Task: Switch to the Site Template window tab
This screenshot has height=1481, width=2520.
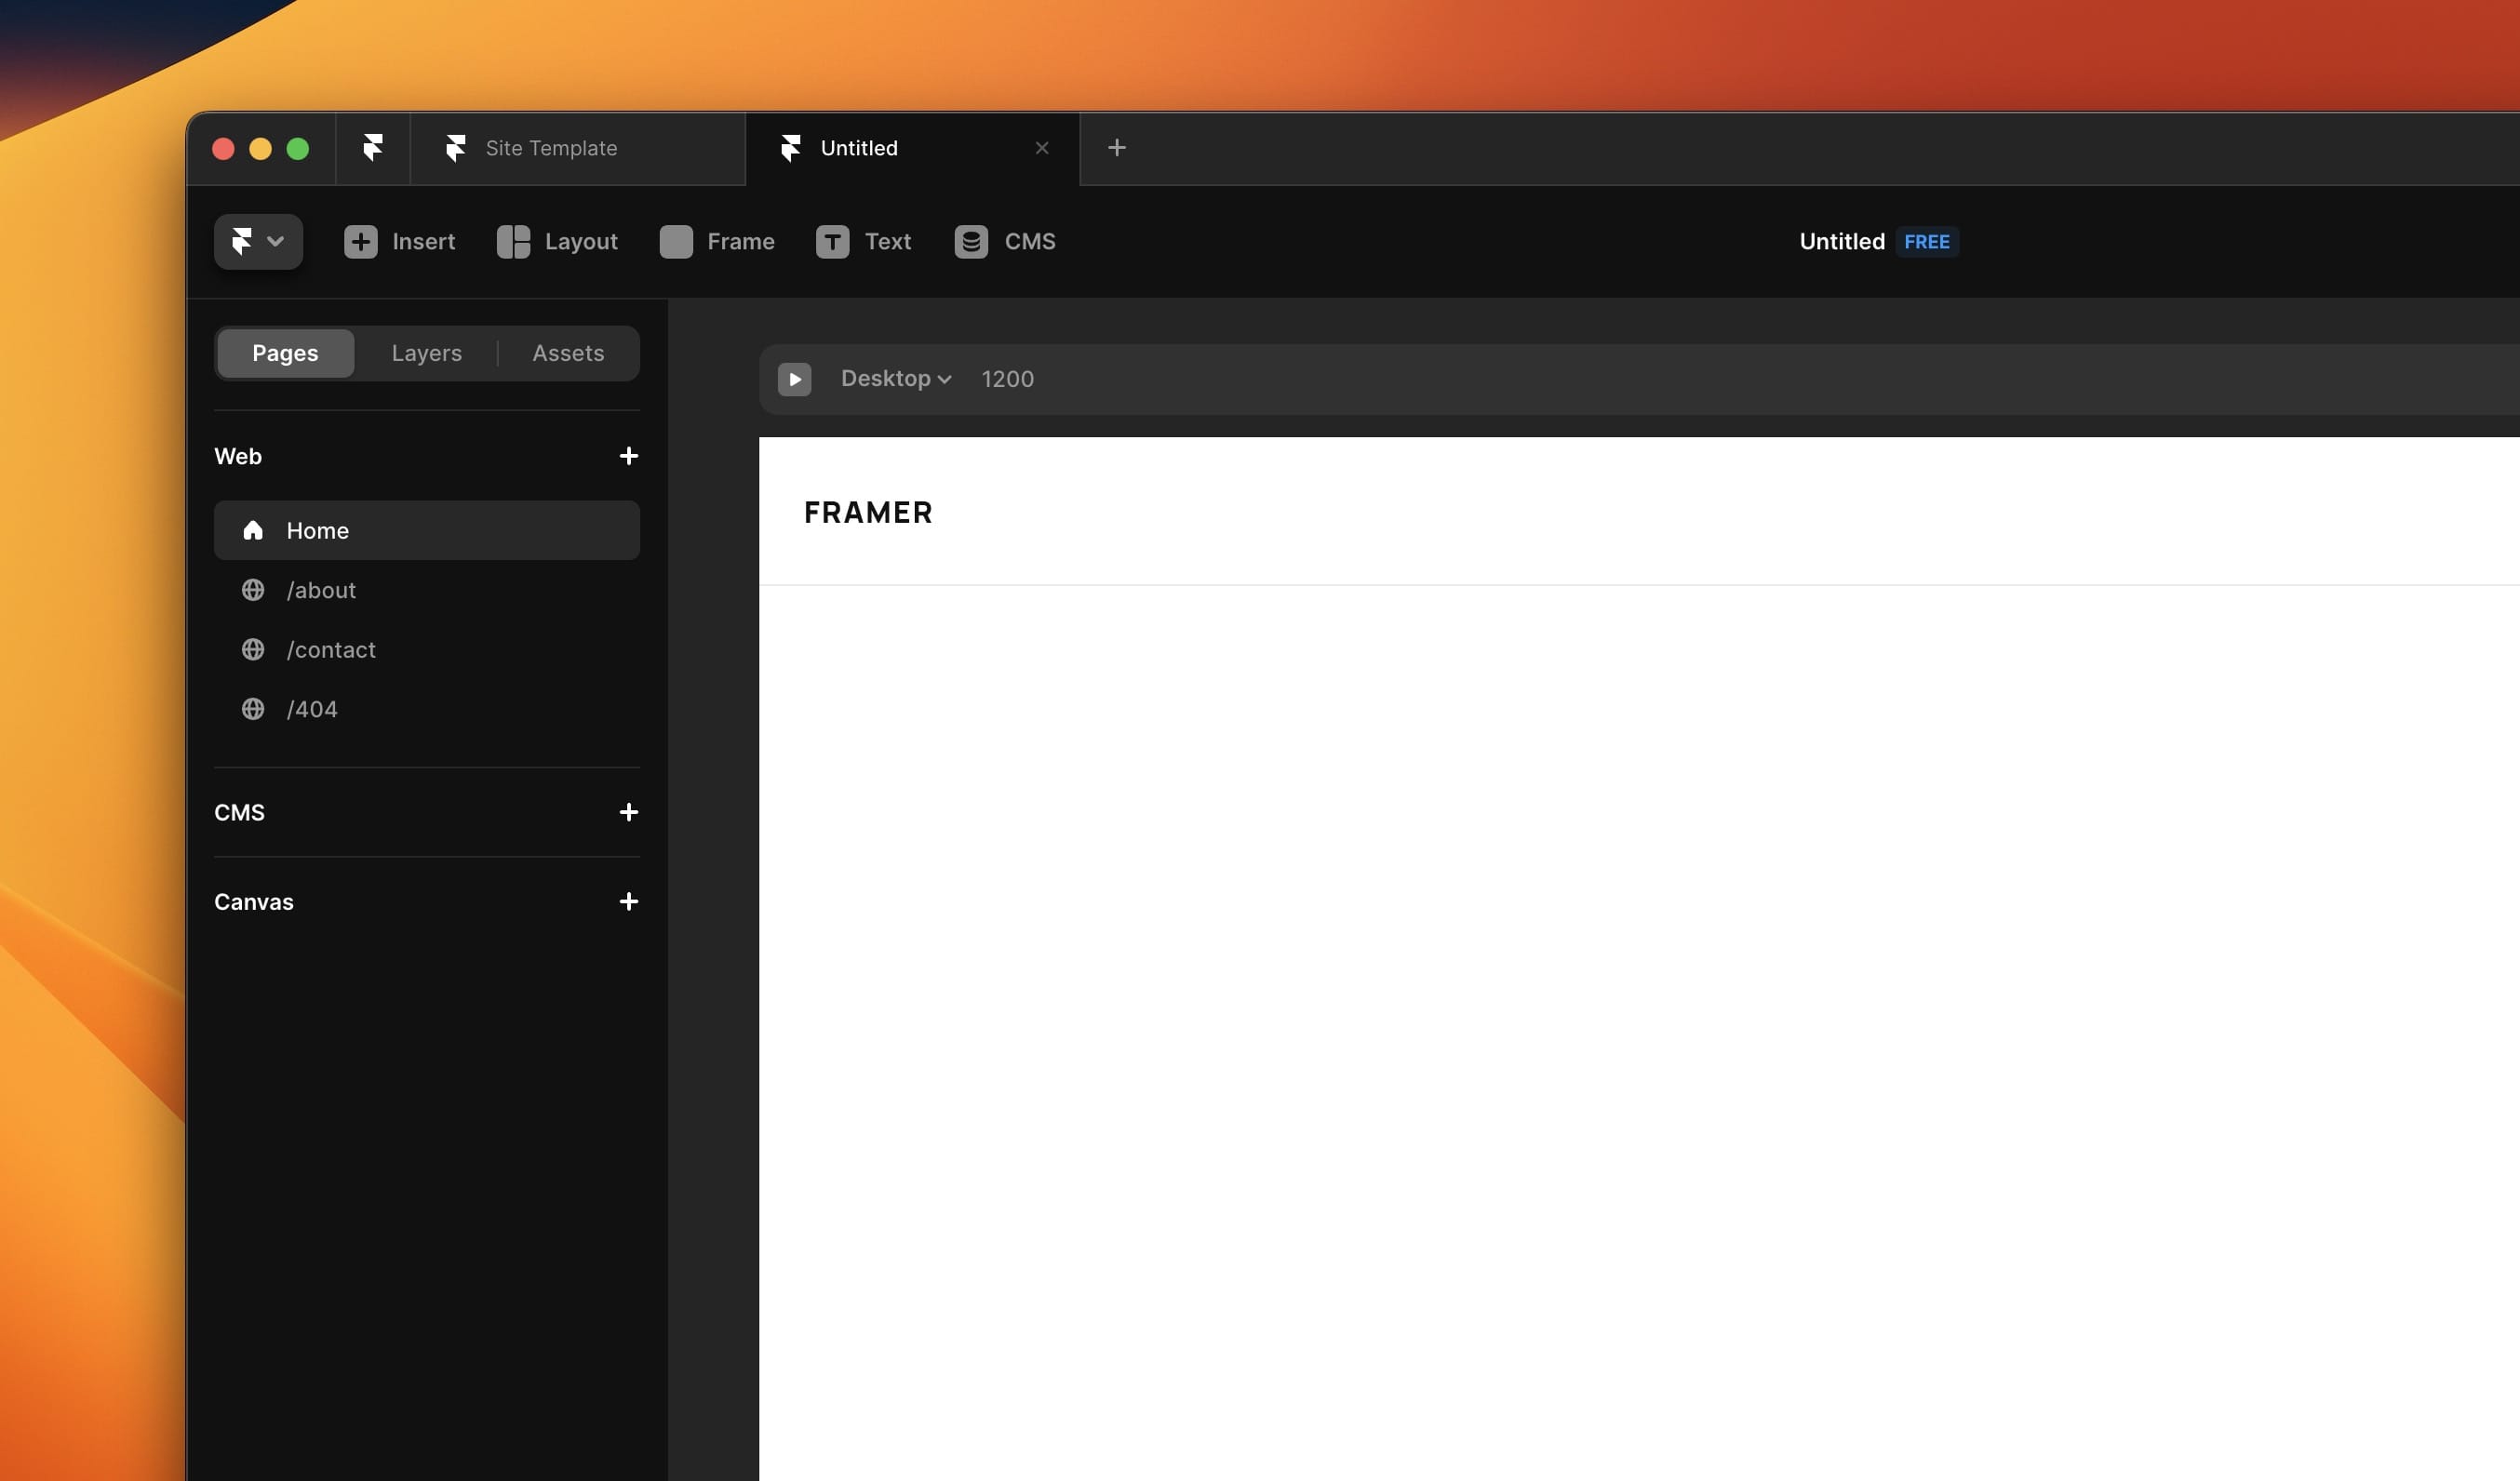Action: click(x=550, y=148)
